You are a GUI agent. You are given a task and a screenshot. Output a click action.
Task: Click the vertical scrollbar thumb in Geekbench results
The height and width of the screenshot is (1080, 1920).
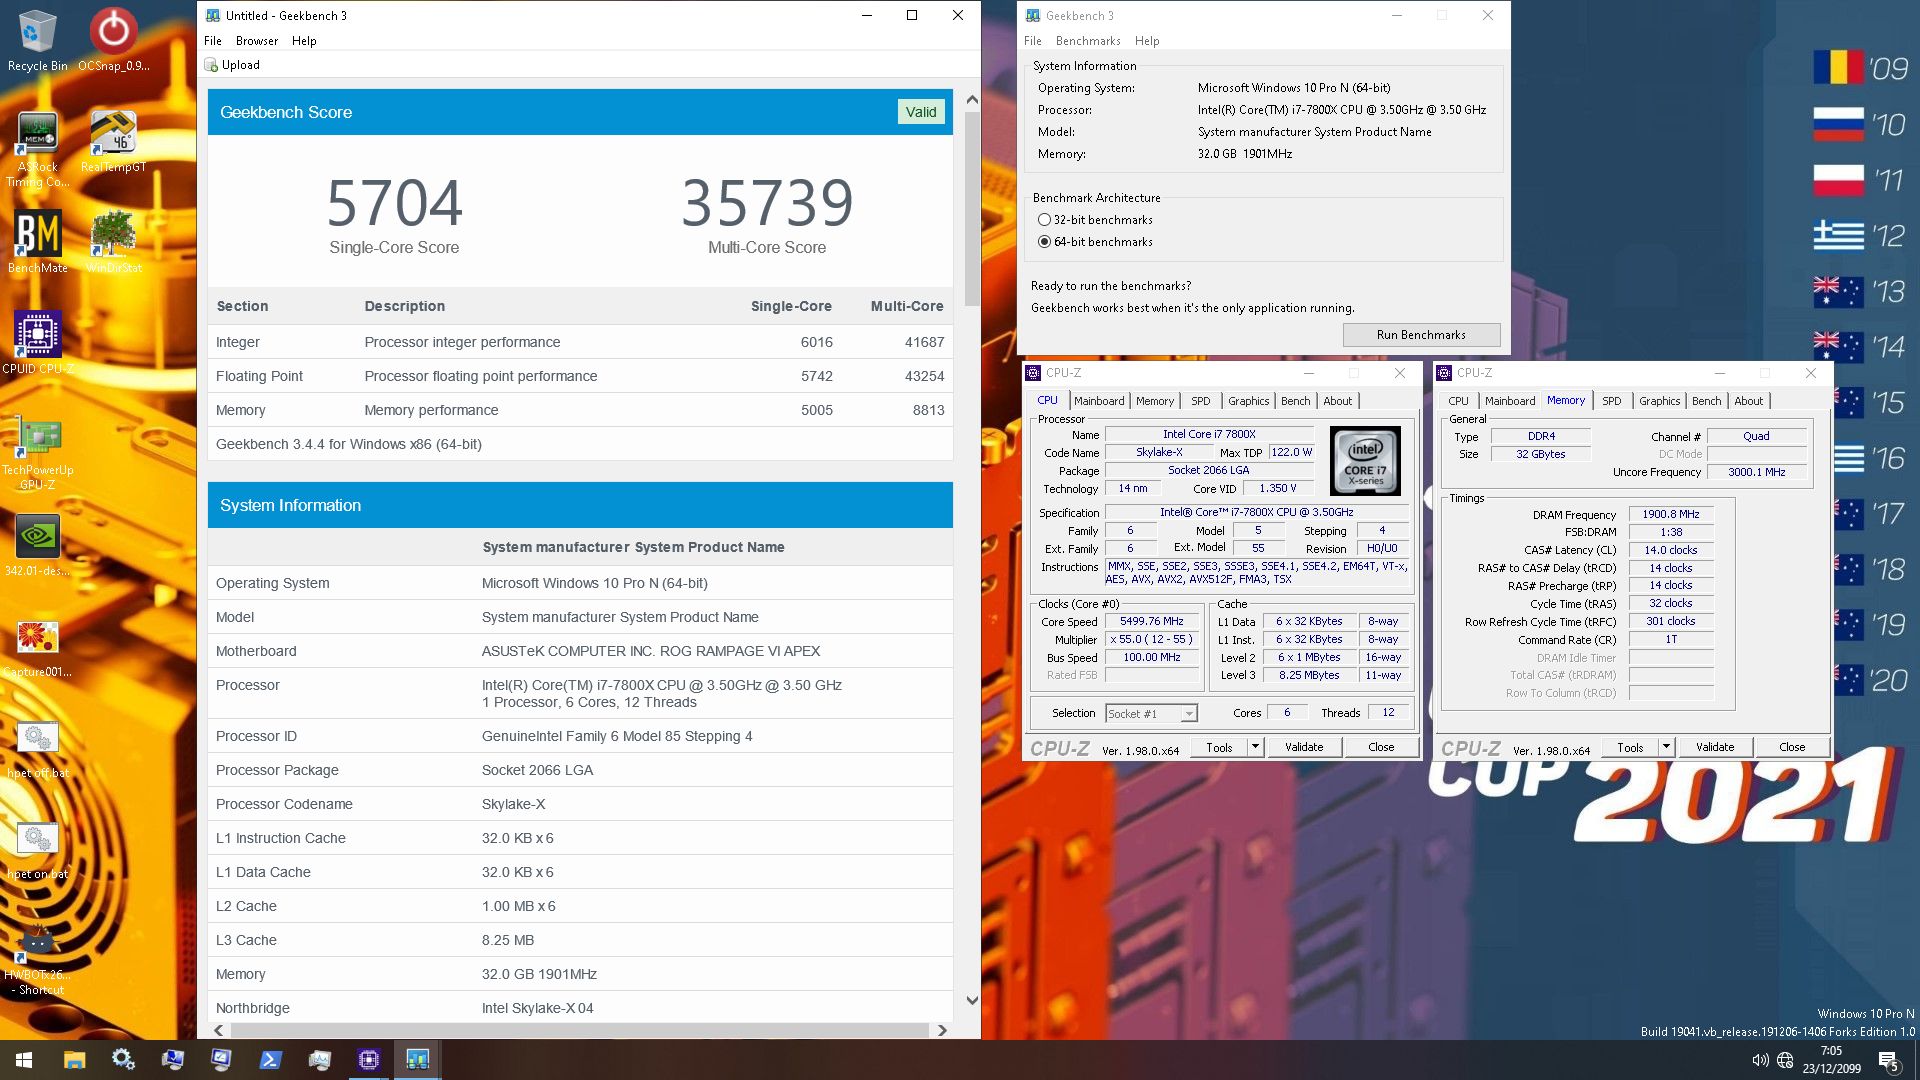pyautogui.click(x=972, y=210)
